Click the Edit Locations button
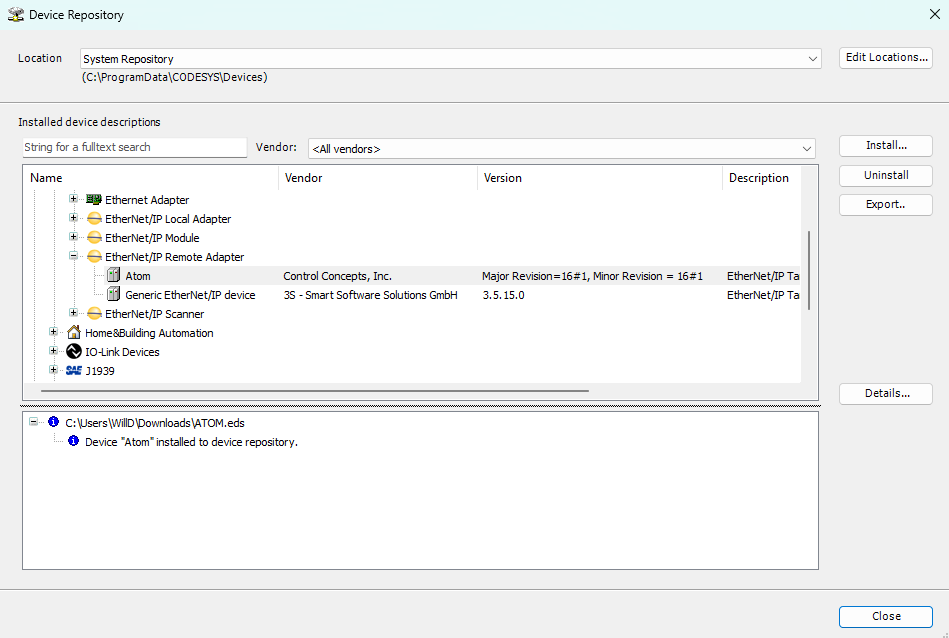Image resolution: width=949 pixels, height=638 pixels. pos(884,57)
